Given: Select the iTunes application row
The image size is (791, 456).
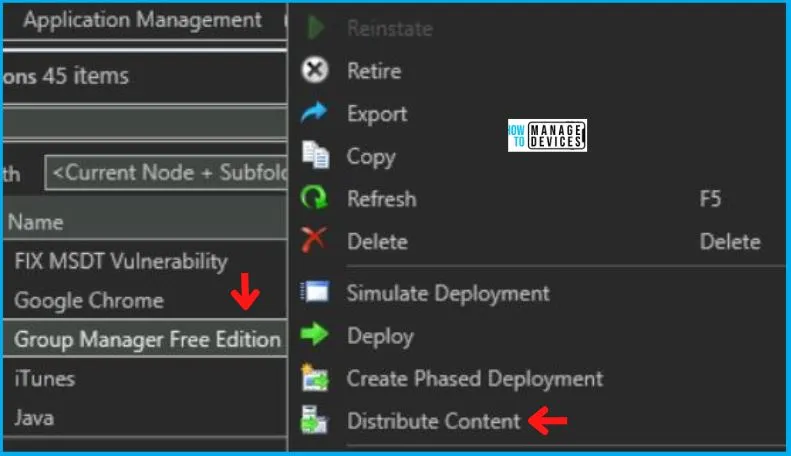Looking at the screenshot, I should pyautogui.click(x=44, y=379).
